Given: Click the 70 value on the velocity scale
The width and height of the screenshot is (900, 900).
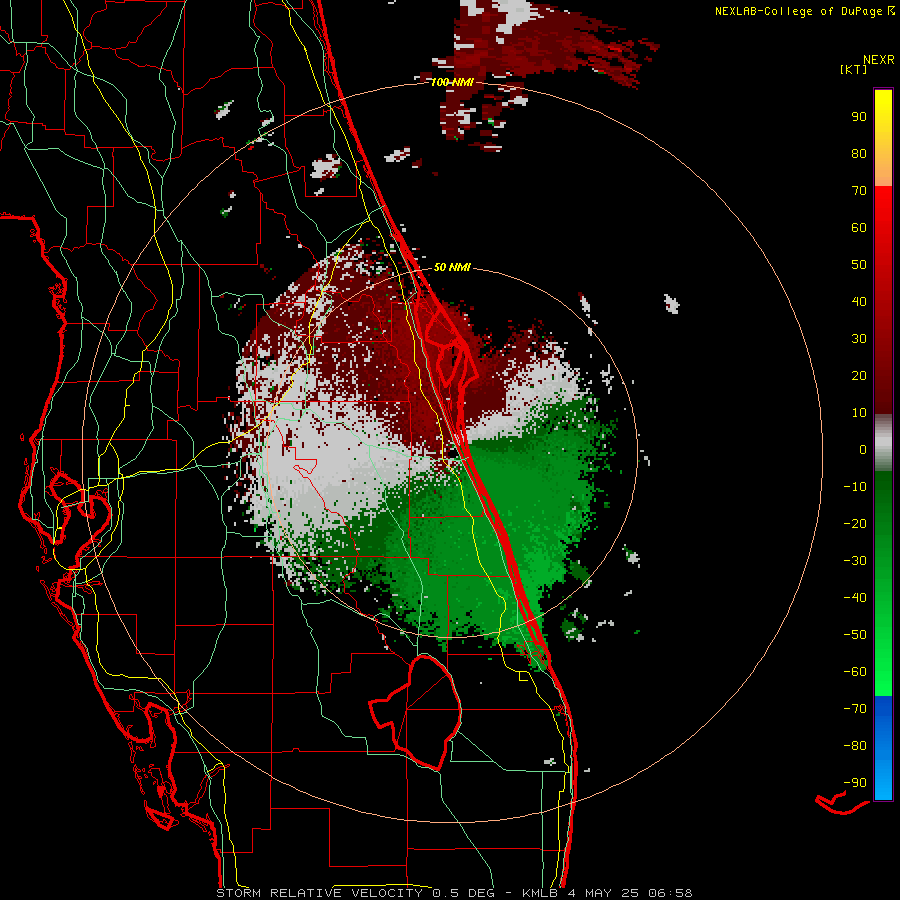Looking at the screenshot, I should pyautogui.click(x=859, y=191).
